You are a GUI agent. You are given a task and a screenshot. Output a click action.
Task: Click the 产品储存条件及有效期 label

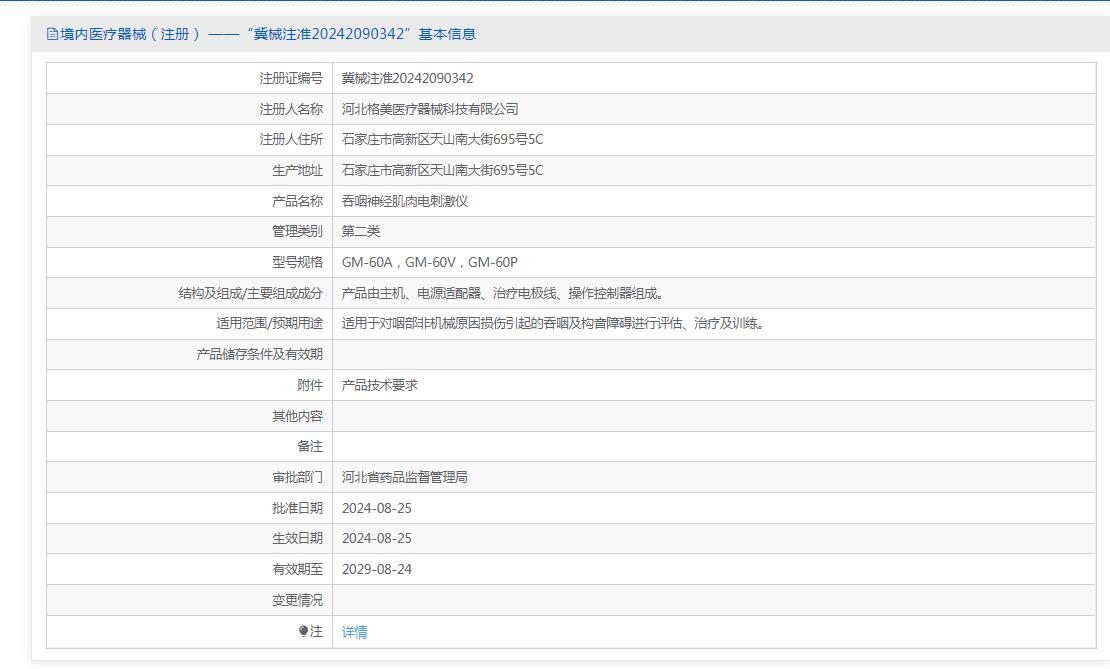260,354
